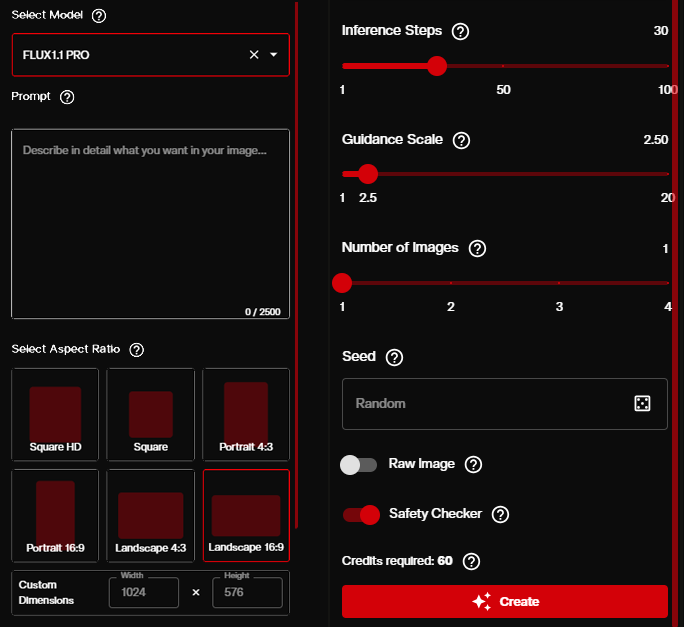This screenshot has height=627, width=684.
Task: Choose the Square aspect ratio
Action: click(150, 414)
